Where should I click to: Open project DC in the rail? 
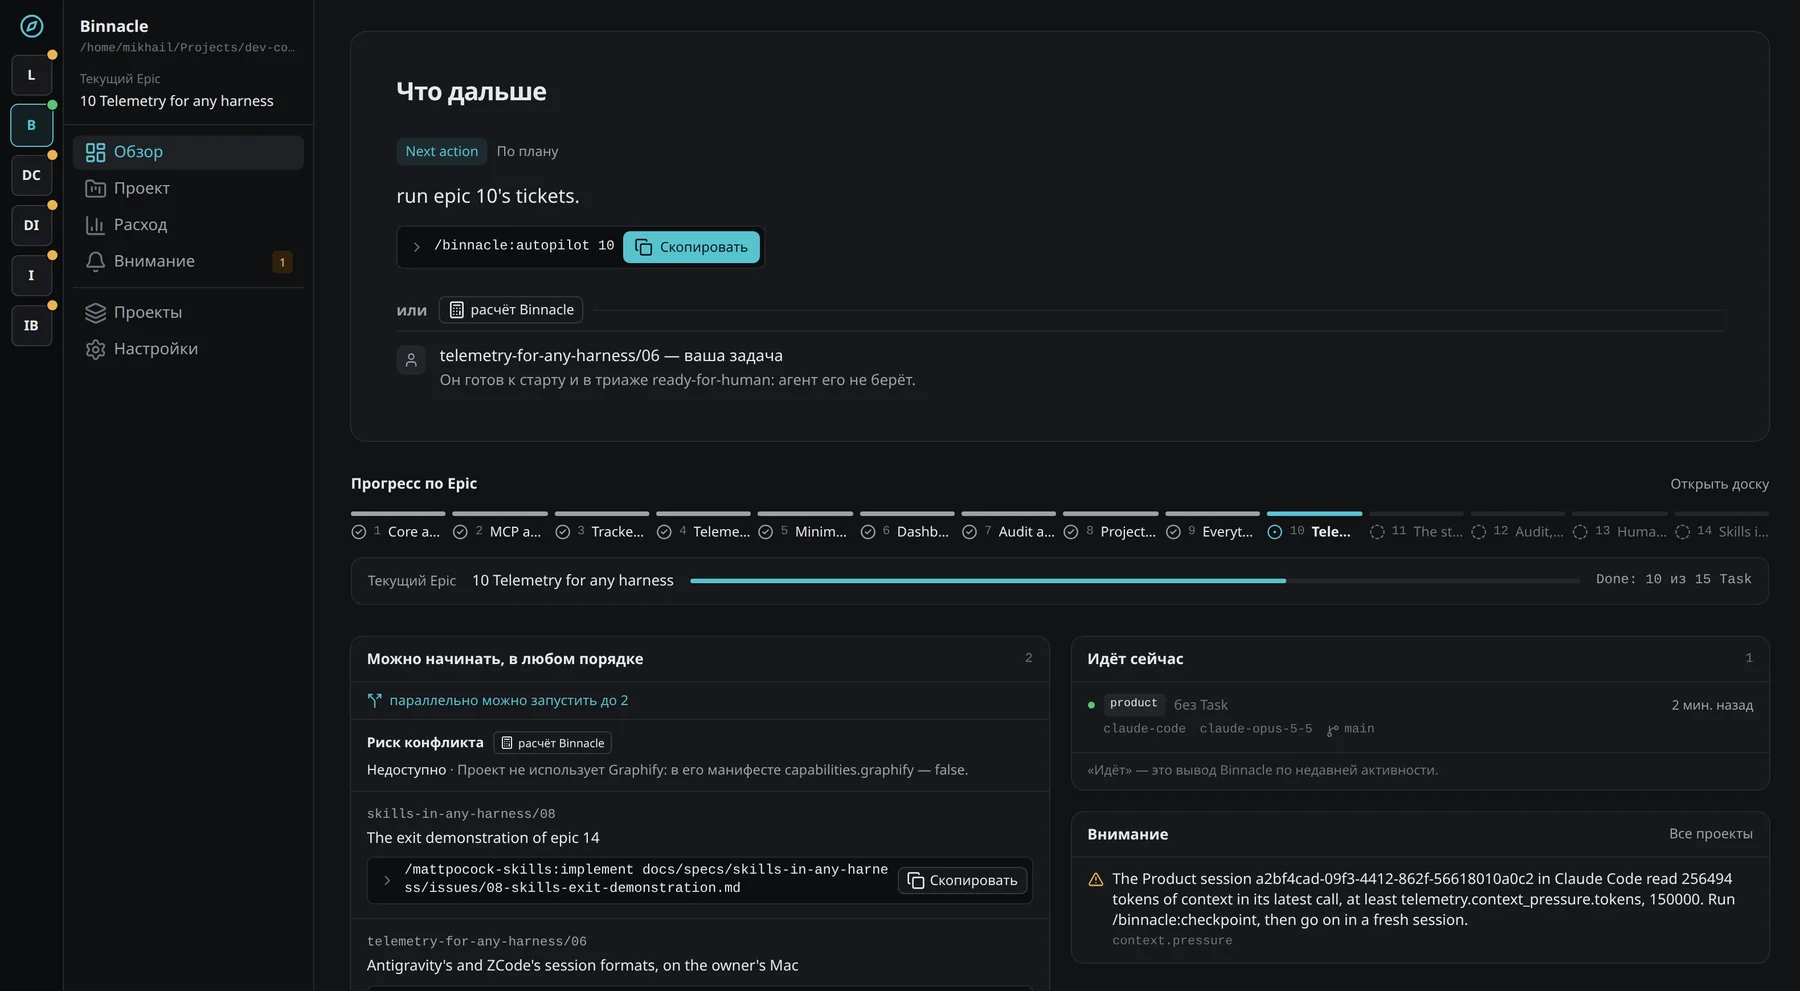coord(32,175)
